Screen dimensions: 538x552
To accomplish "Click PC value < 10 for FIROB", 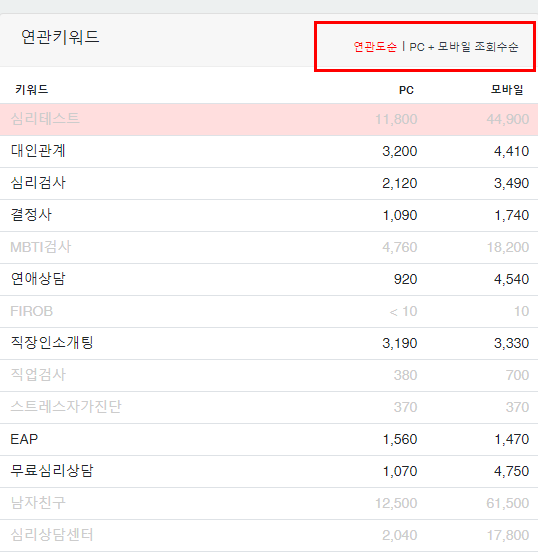I will pos(403,312).
